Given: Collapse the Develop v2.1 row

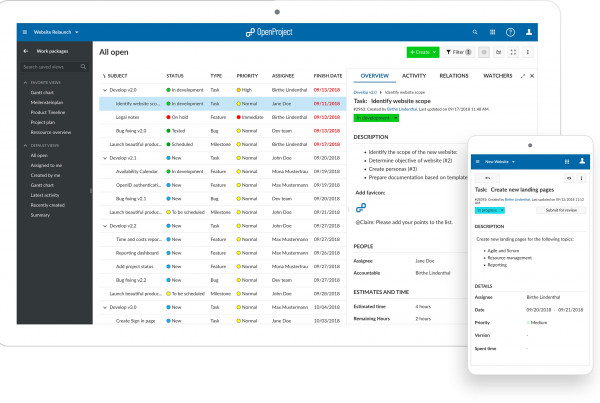Looking at the screenshot, I should click(105, 158).
